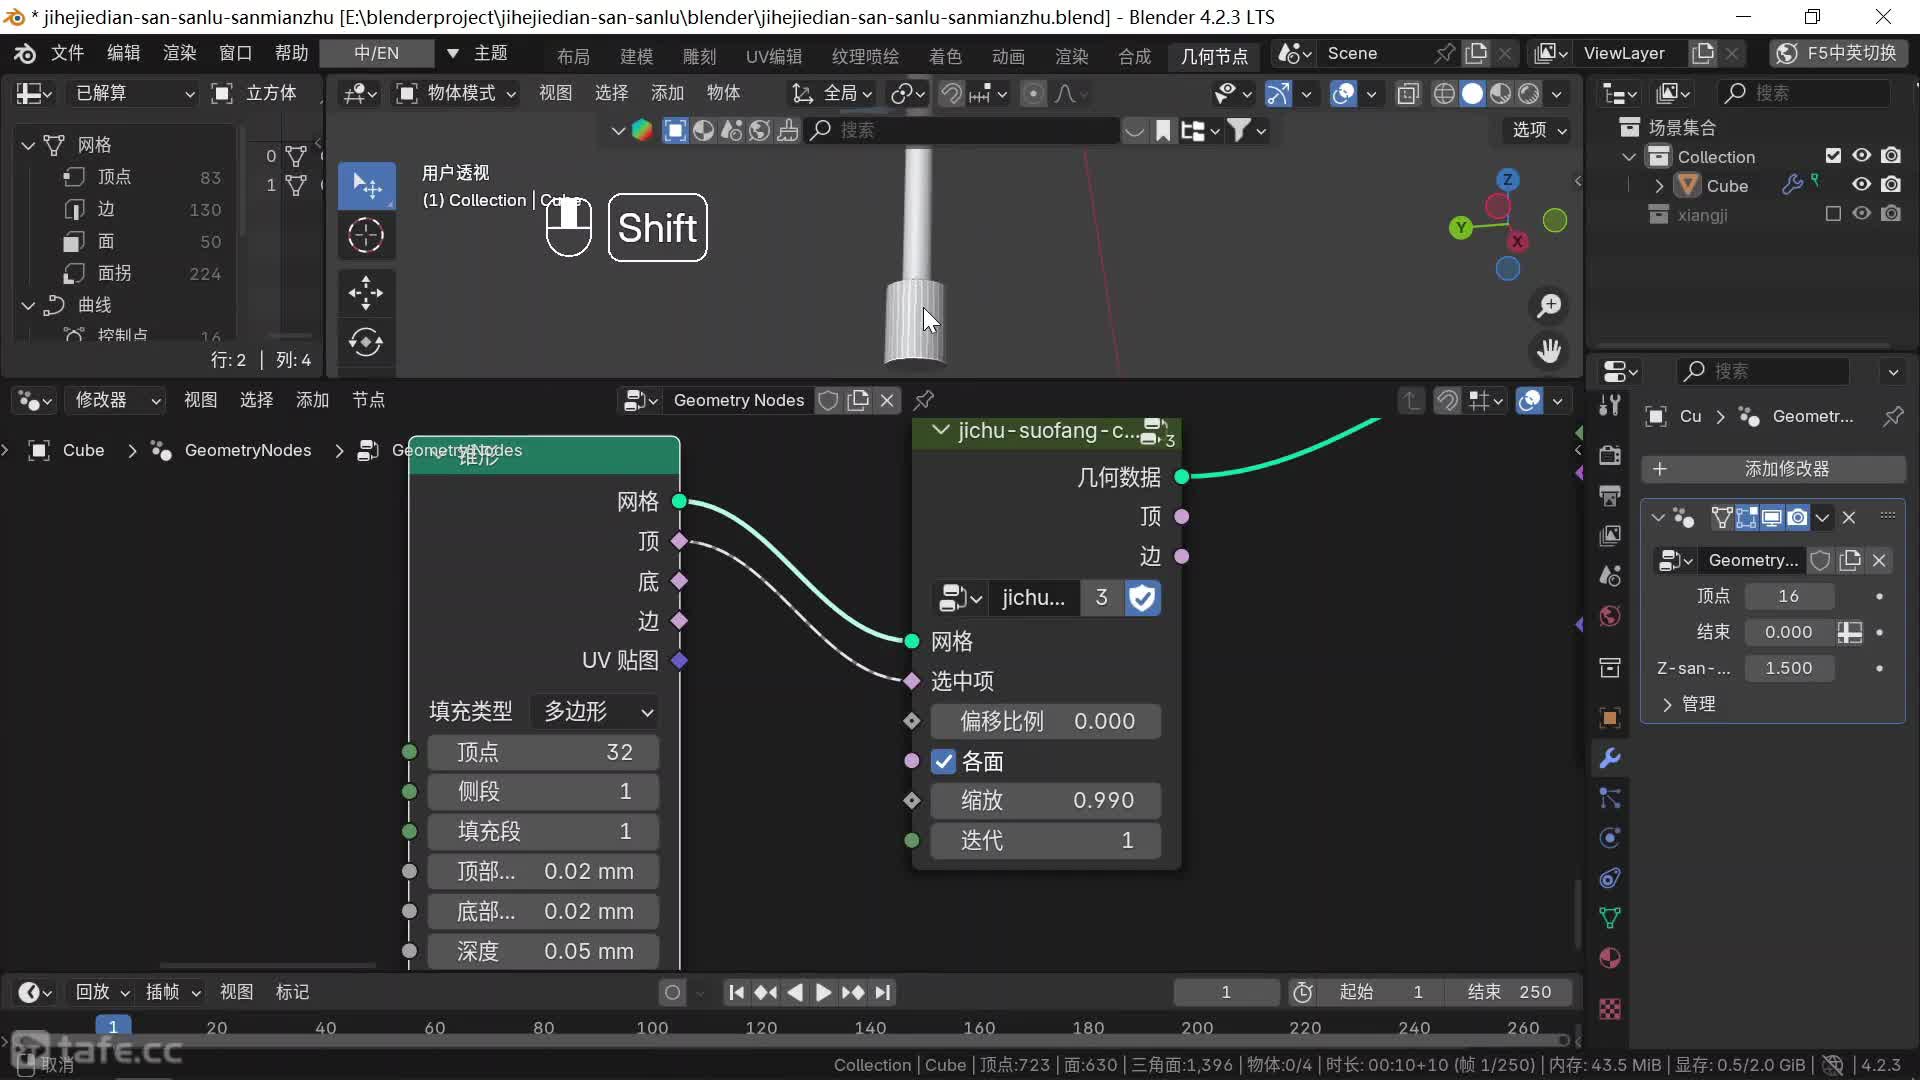
Task: Open the 物体模式 mode dropdown
Action: [457, 93]
